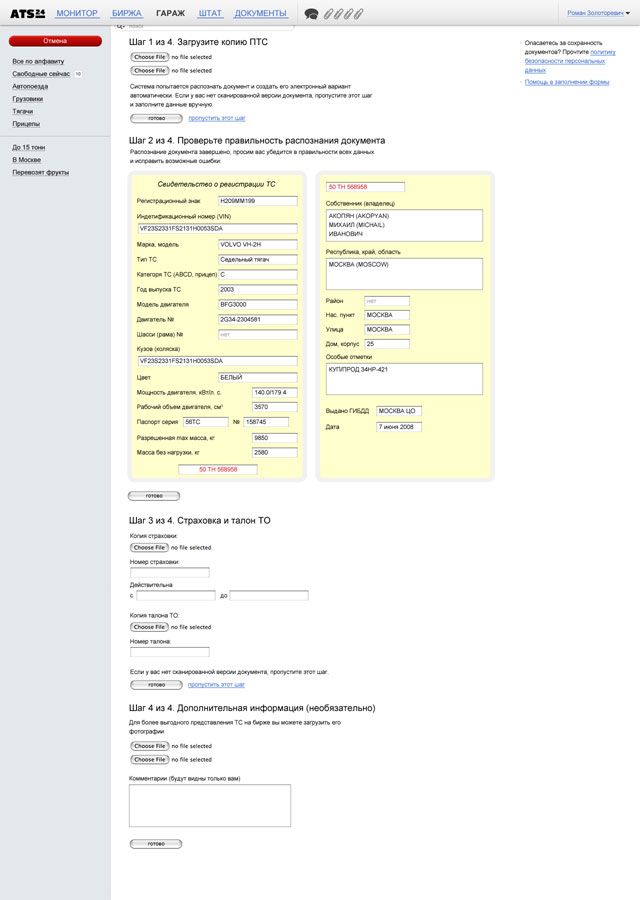The width and height of the screenshot is (640, 900).
Task: Edit Марка, модель field VOLVO VH-2H
Action: coord(258,245)
